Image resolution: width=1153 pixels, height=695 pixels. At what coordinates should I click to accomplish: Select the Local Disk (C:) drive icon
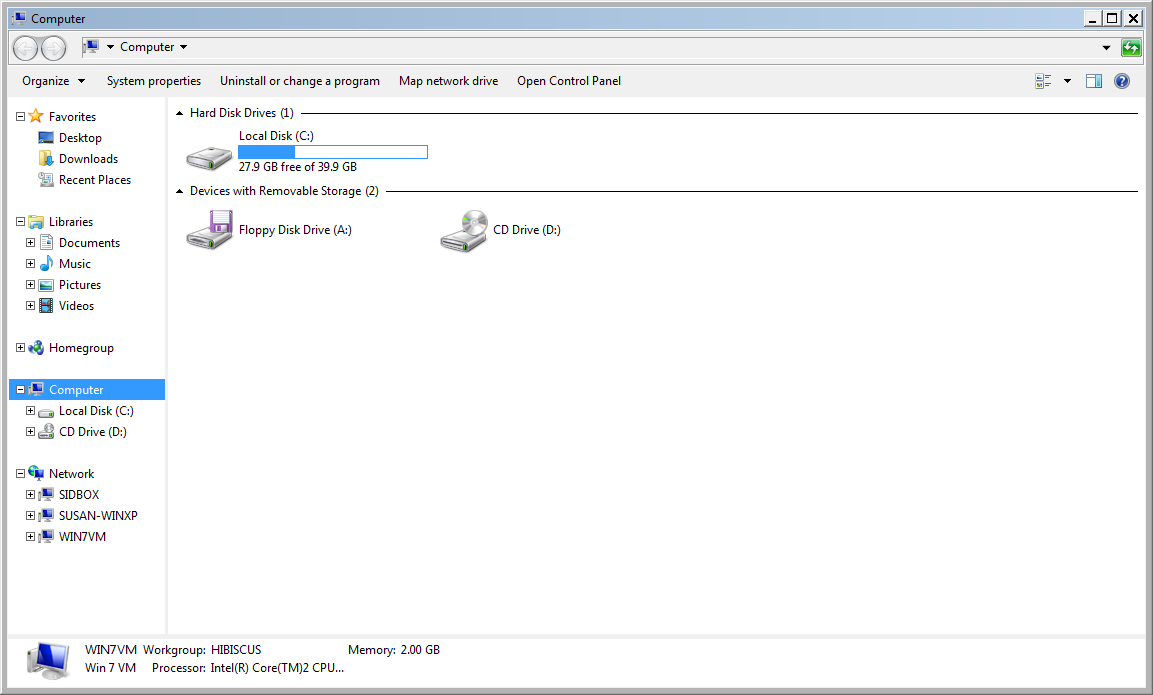(209, 157)
